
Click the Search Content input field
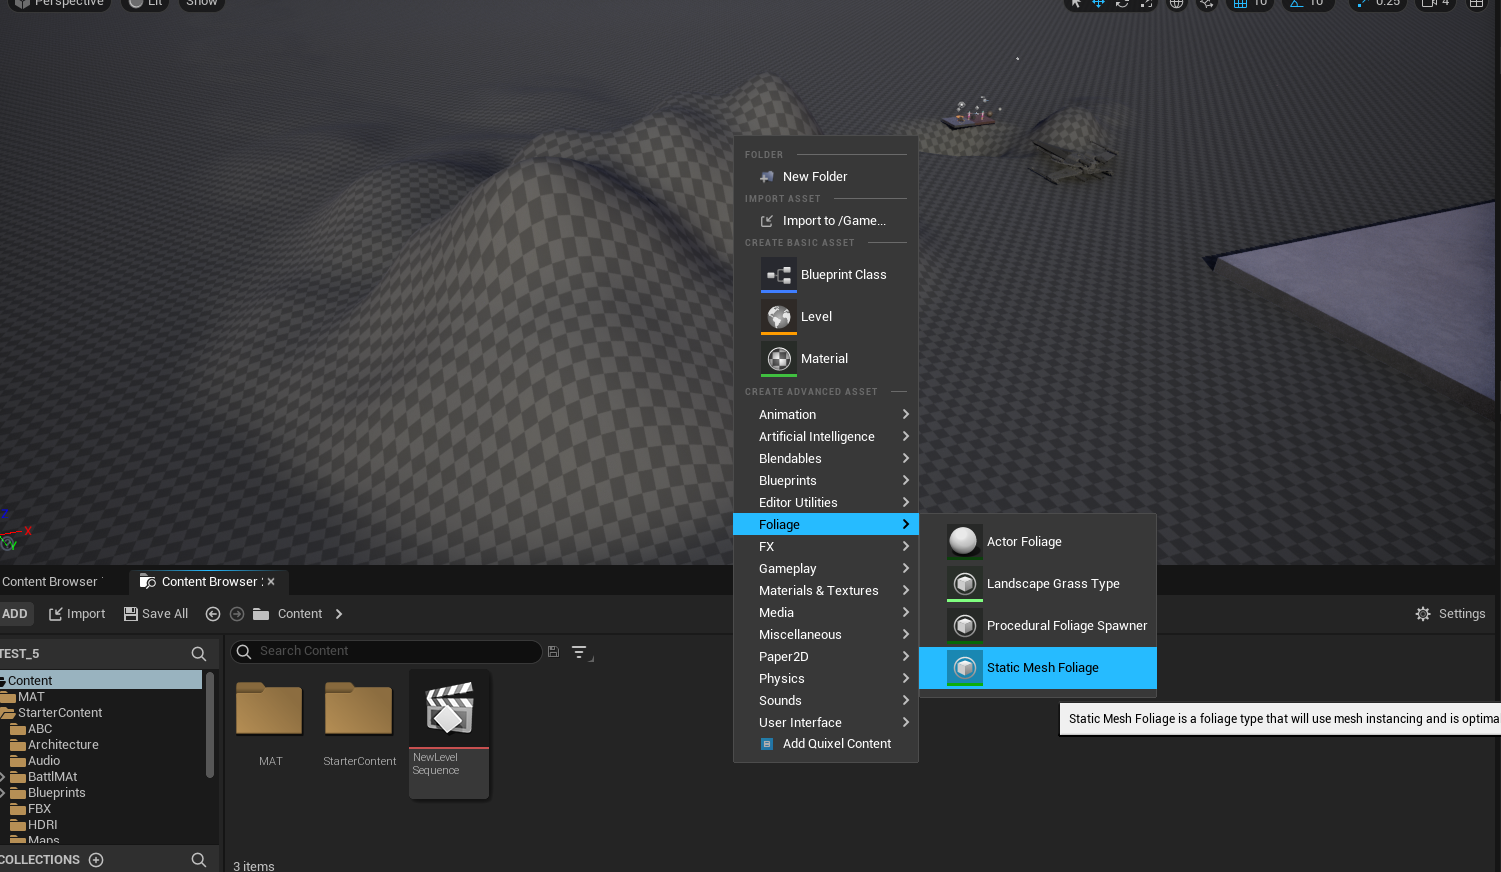[x=386, y=651]
